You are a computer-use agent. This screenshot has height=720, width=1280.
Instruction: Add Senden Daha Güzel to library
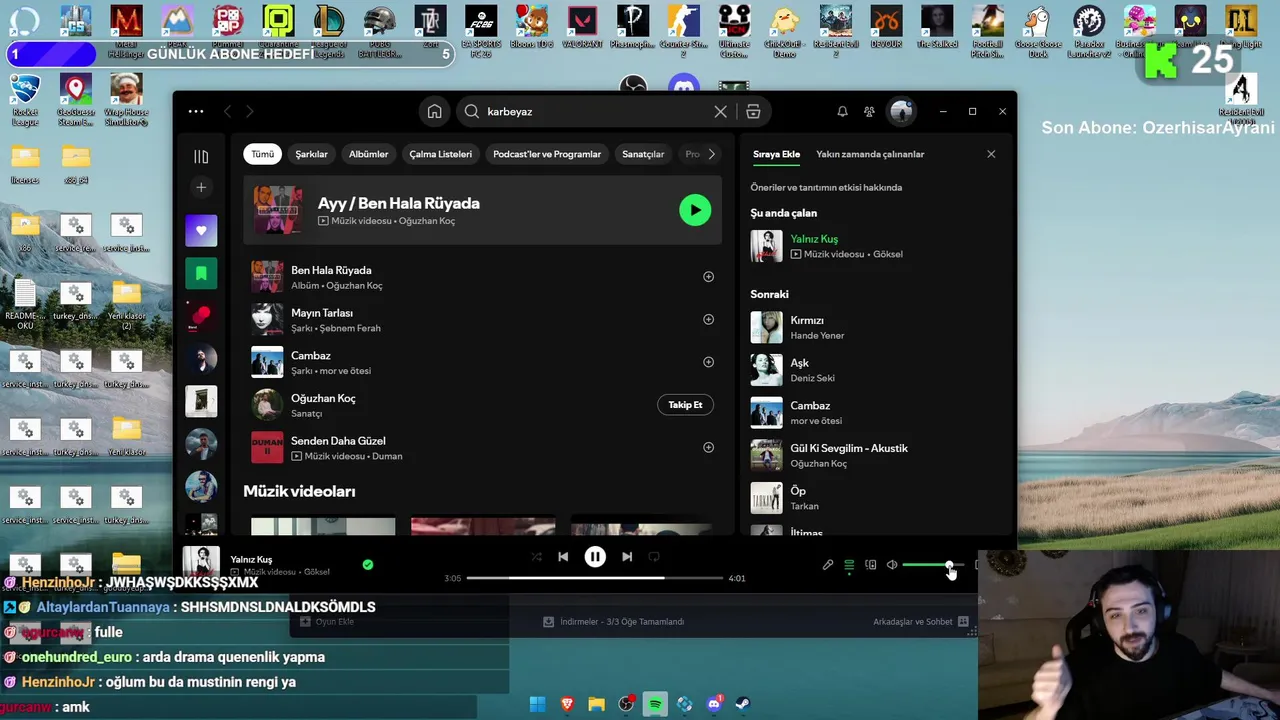pyautogui.click(x=708, y=447)
